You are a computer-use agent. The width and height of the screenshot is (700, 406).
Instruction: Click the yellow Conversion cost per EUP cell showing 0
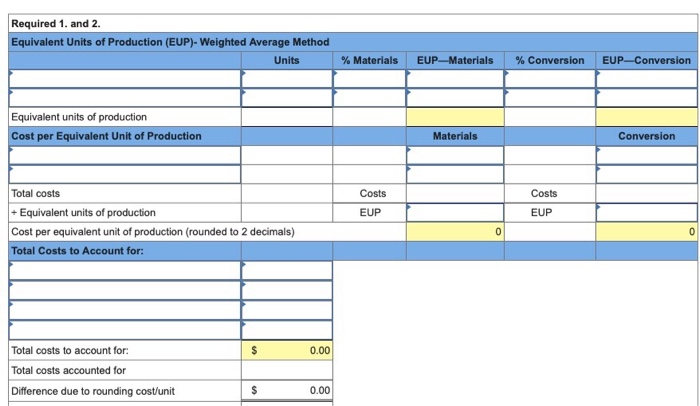tap(647, 232)
